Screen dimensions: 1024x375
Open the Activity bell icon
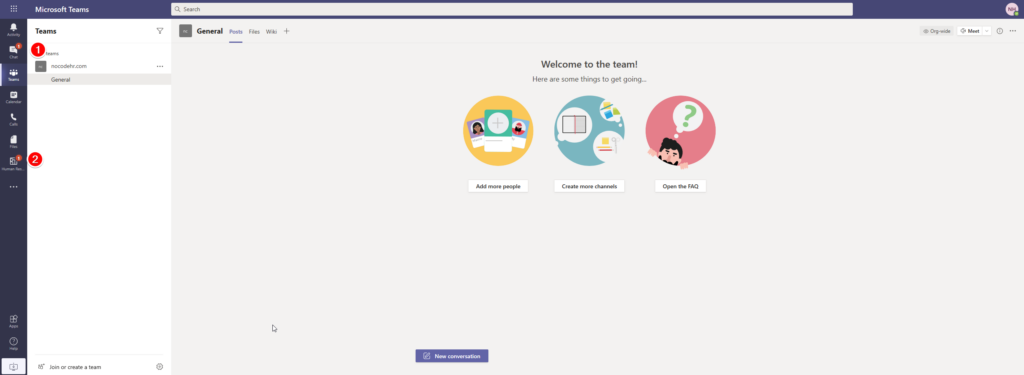14,29
